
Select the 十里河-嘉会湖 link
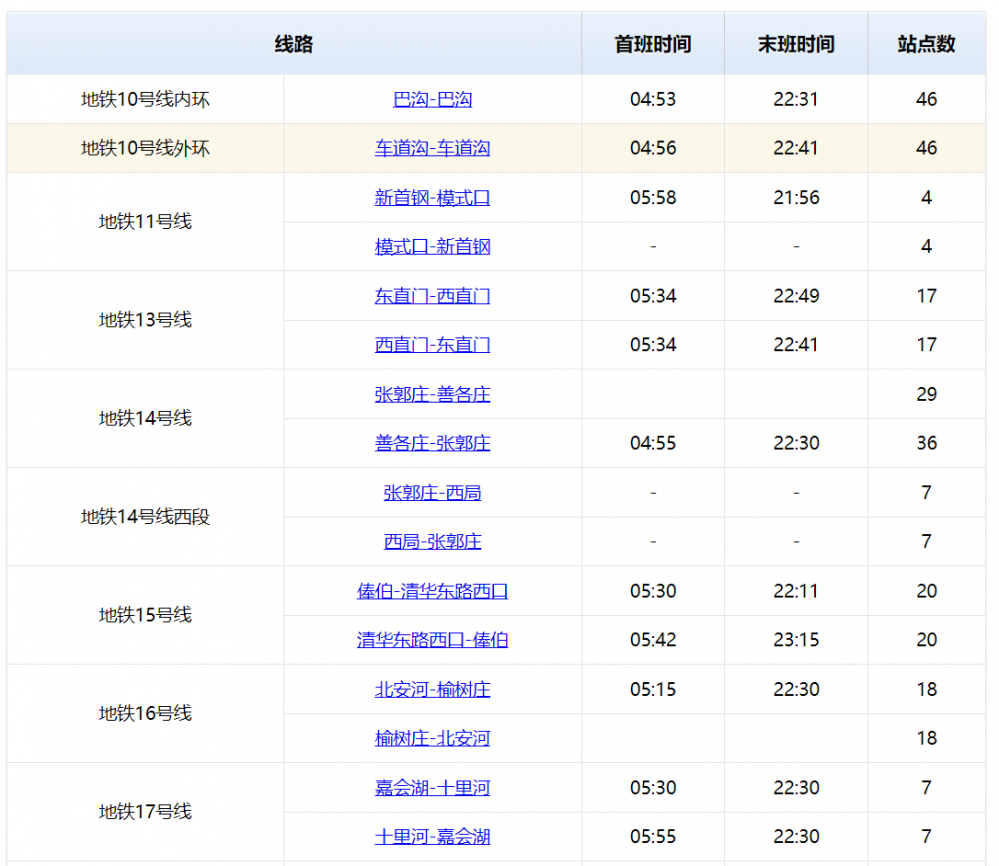pos(432,837)
